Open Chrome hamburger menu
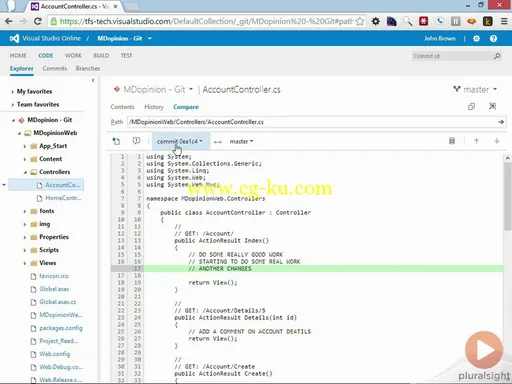The width and height of the screenshot is (512, 384). 504,21
